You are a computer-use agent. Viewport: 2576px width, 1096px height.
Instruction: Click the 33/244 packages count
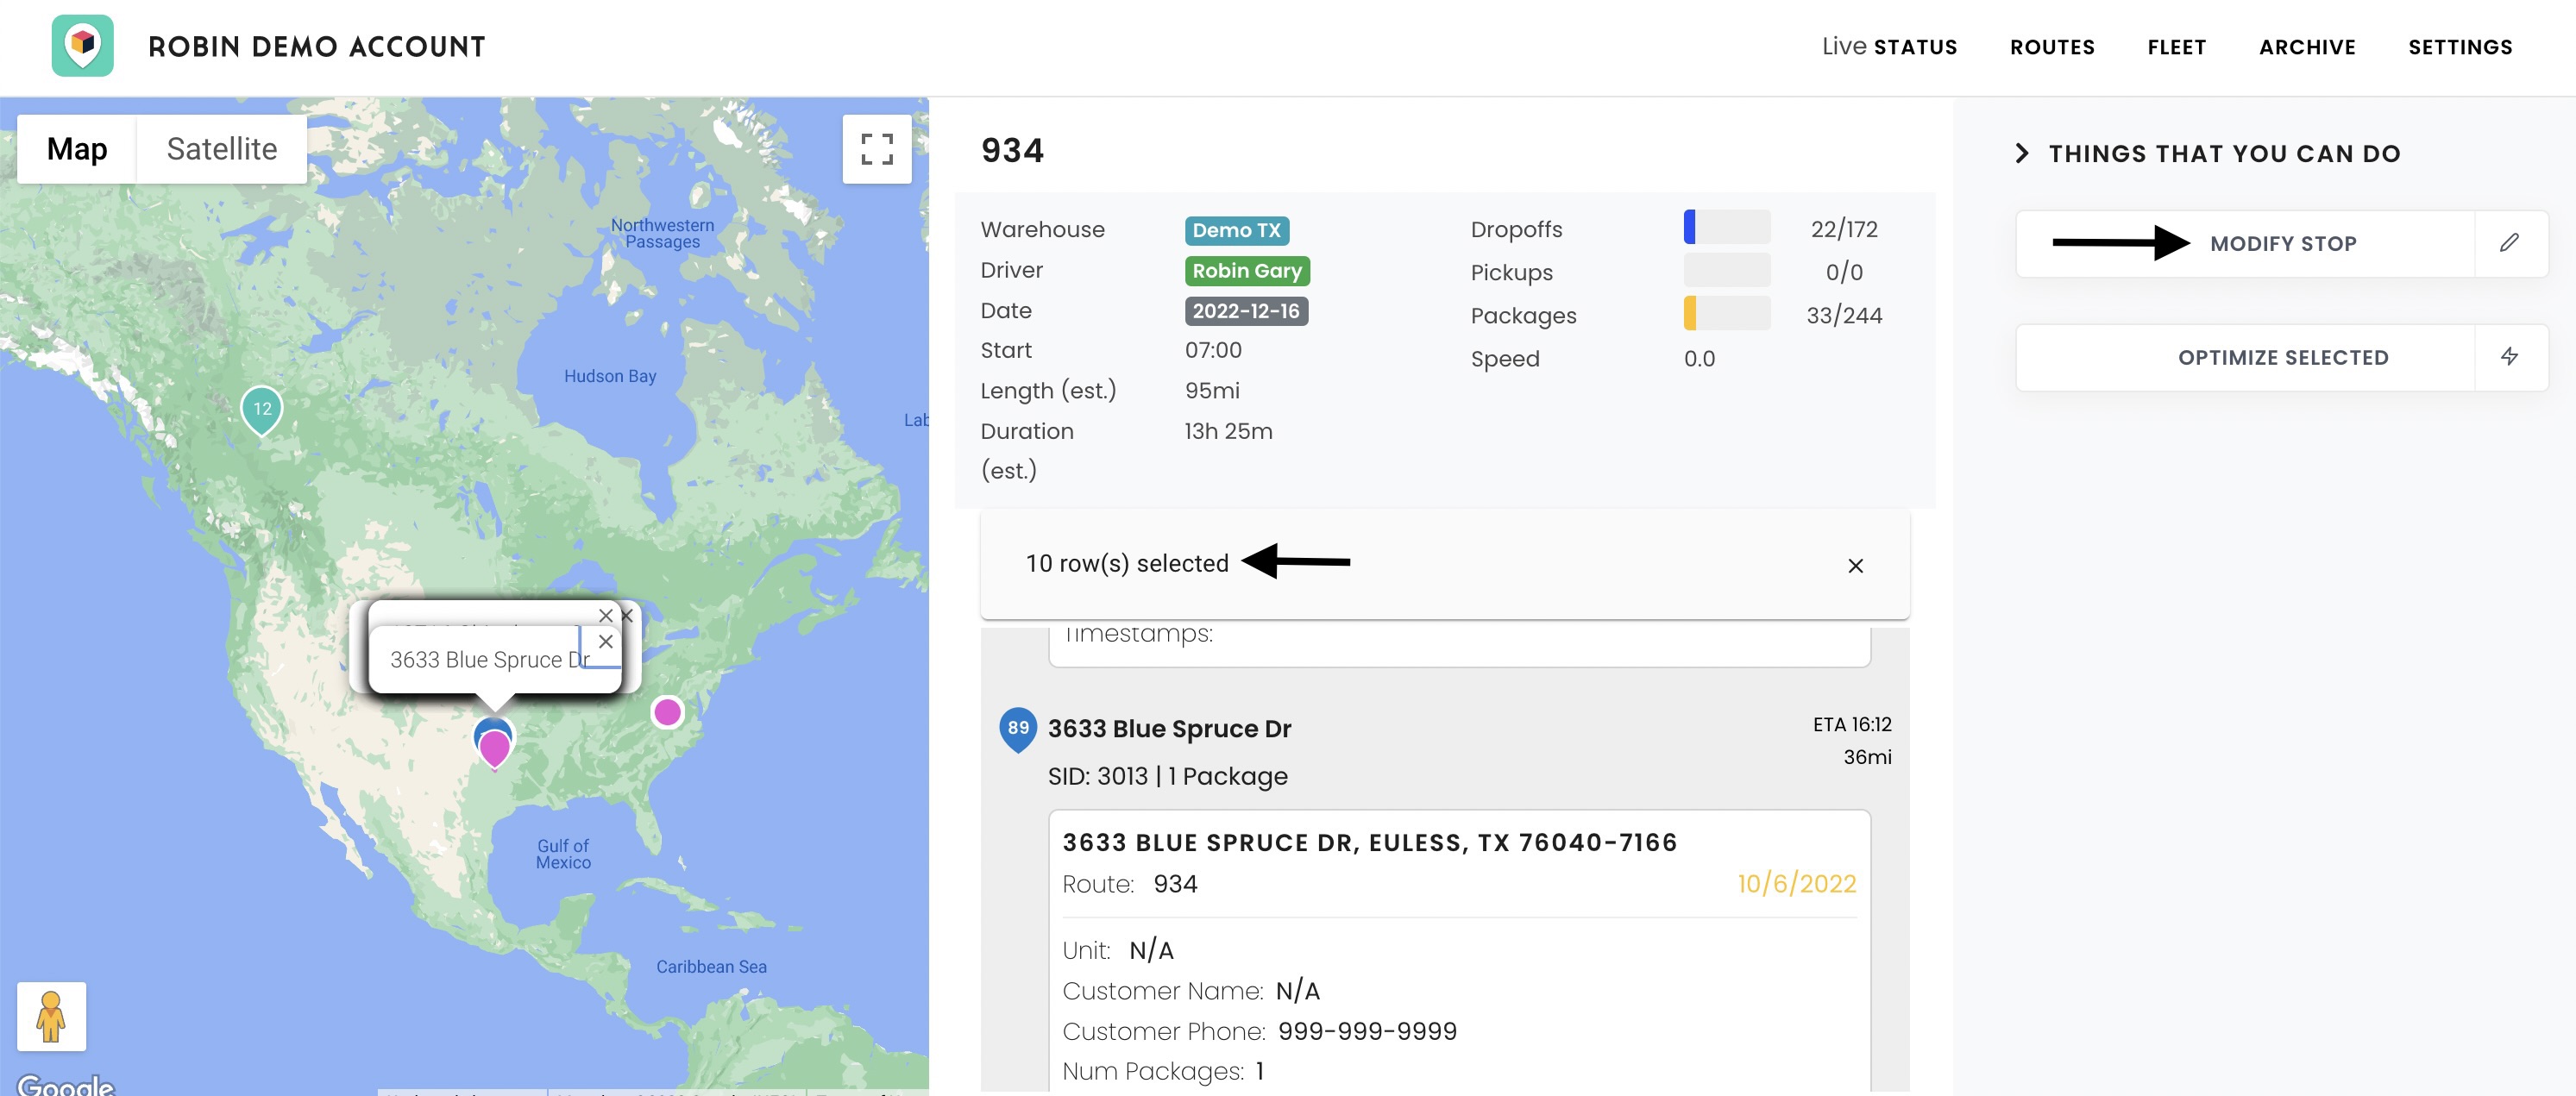1844,316
